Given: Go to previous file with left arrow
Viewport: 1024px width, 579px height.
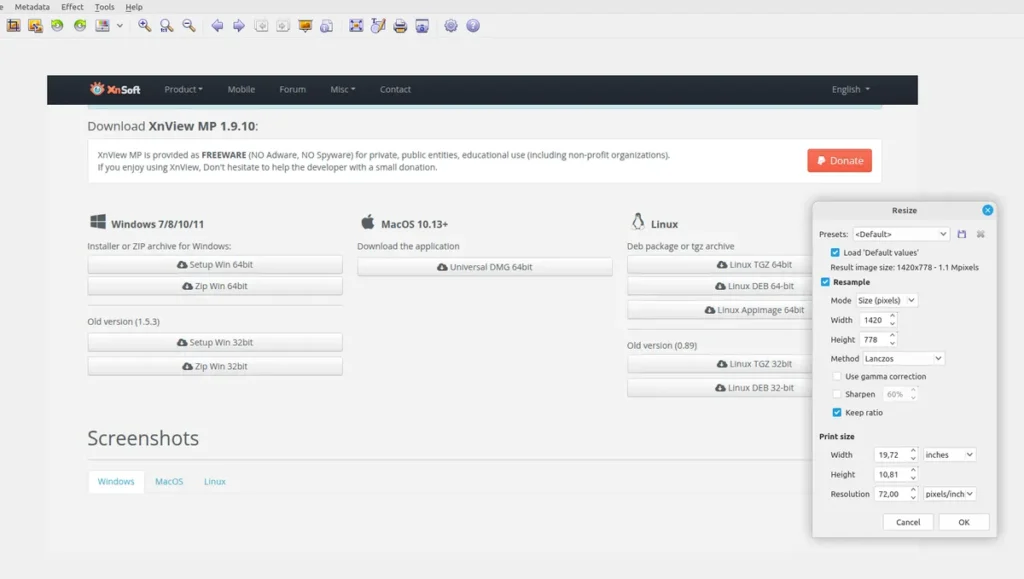Looking at the screenshot, I should click(x=217, y=25).
